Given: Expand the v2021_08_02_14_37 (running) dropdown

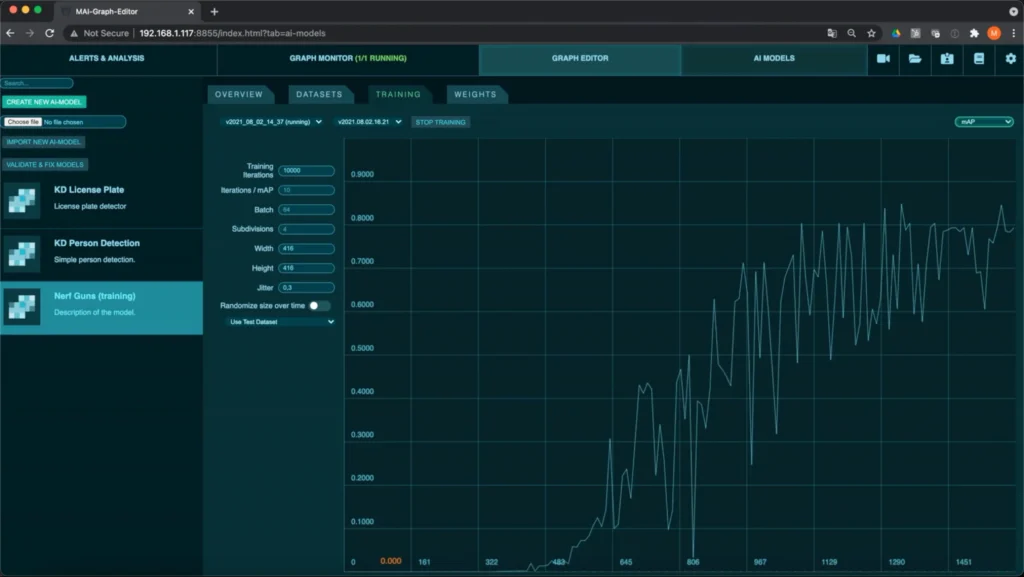Looking at the screenshot, I should [273, 122].
